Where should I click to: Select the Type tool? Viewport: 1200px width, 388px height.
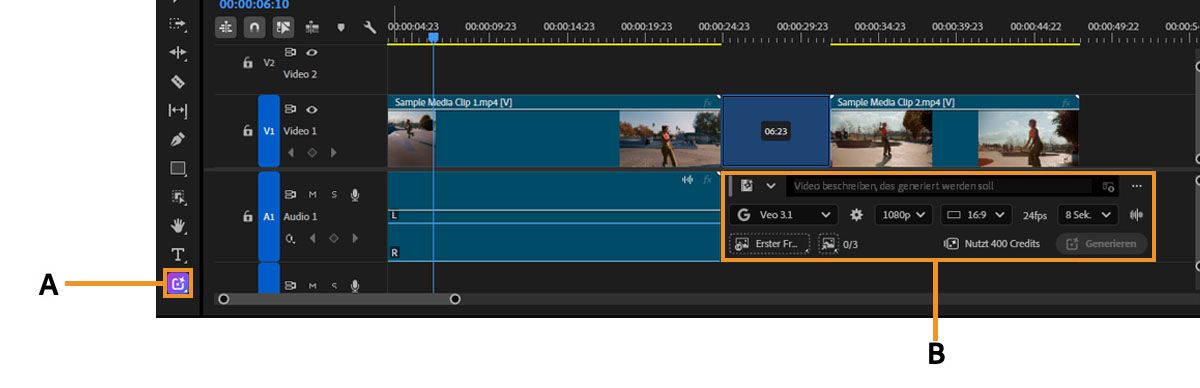coord(178,255)
